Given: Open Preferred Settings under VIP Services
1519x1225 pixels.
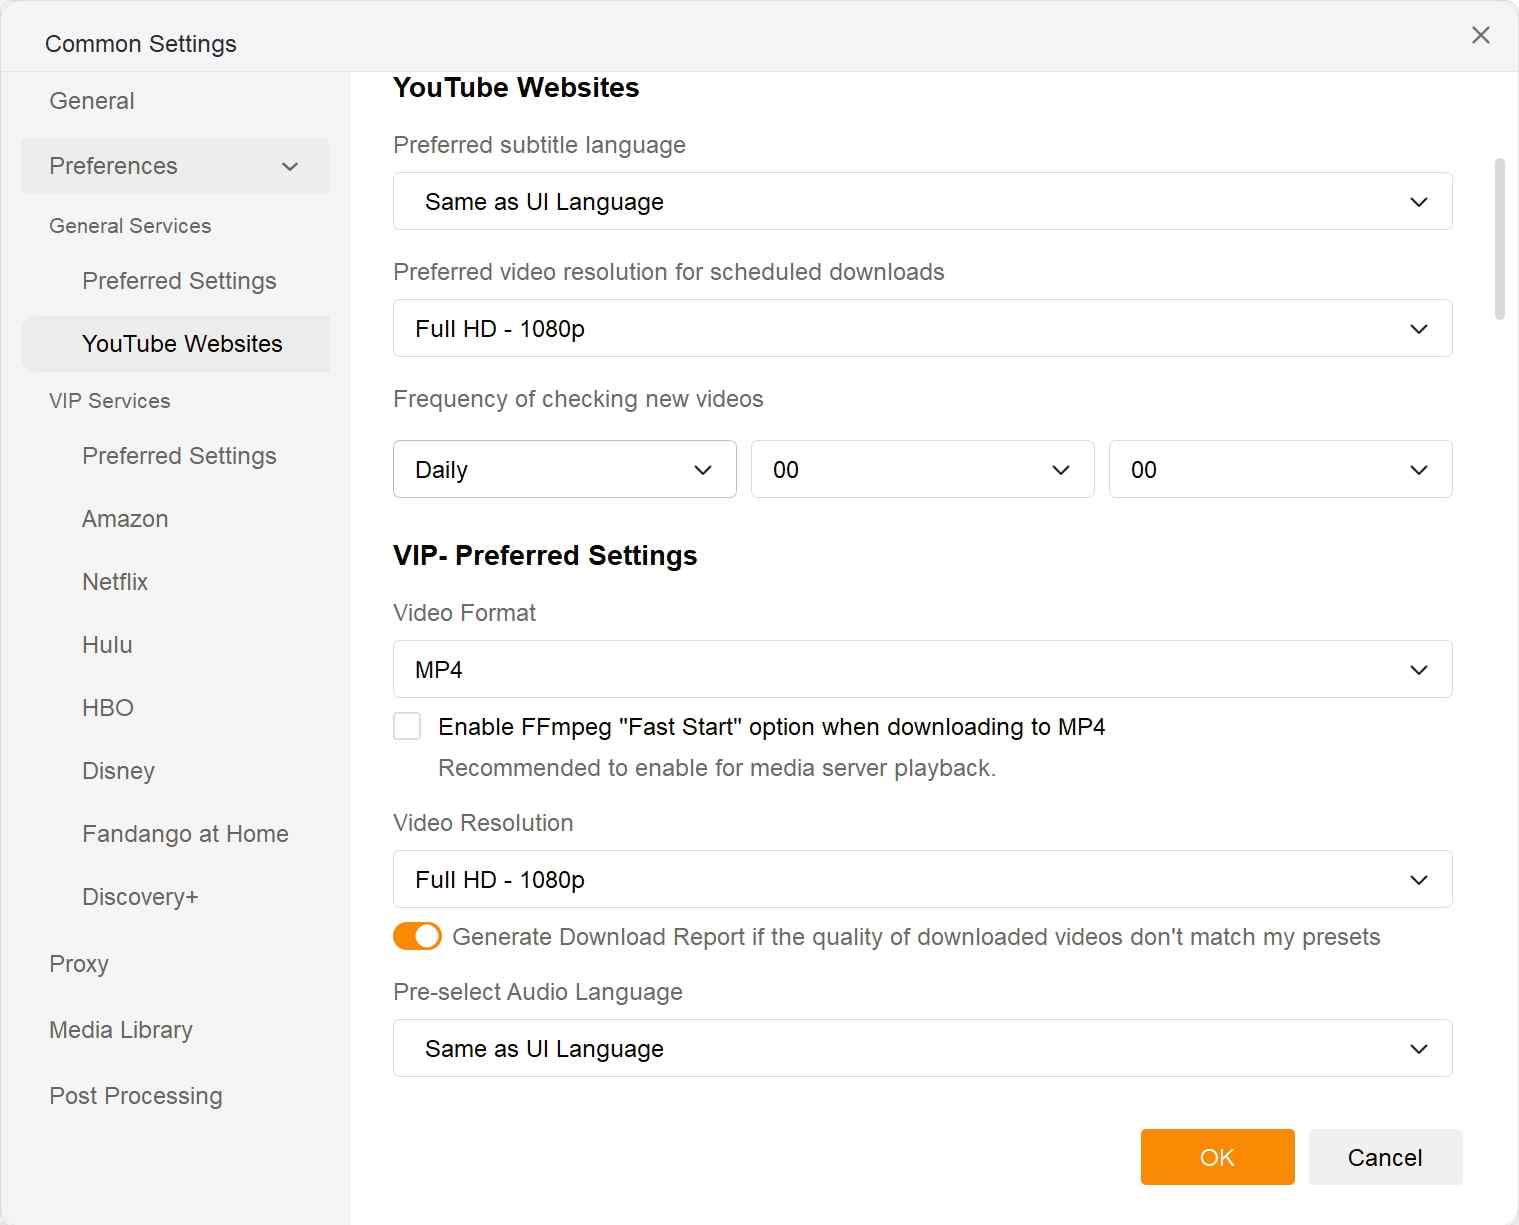Looking at the screenshot, I should pos(179,456).
